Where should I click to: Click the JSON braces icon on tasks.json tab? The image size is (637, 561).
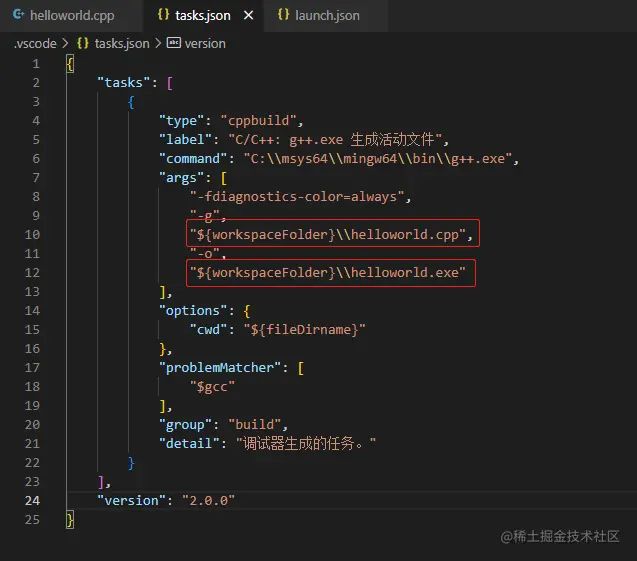[x=163, y=15]
